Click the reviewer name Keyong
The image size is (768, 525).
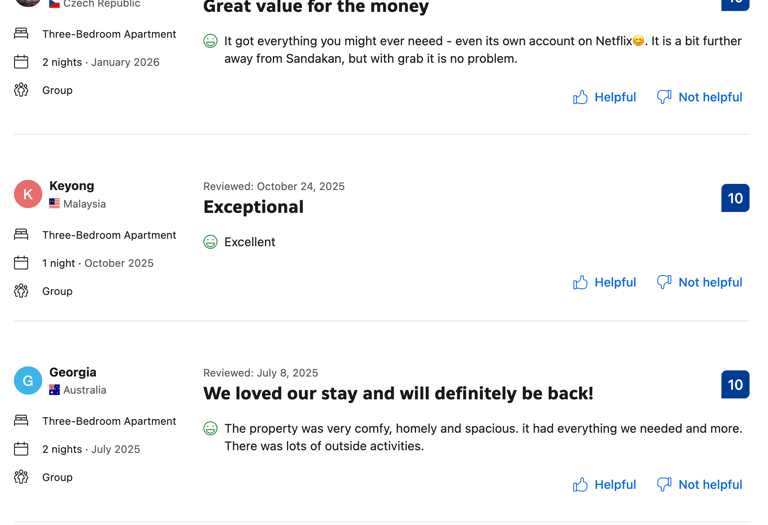pos(72,186)
